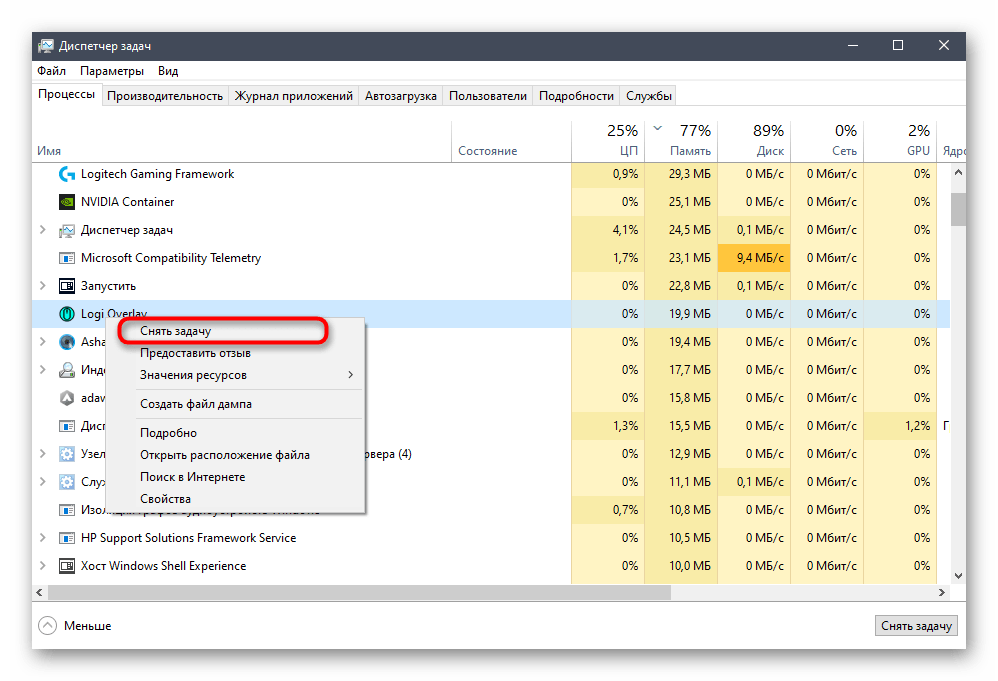Image resolution: width=998 pixels, height=681 pixels.
Task: Sort by the ЦП column header
Action: point(608,141)
